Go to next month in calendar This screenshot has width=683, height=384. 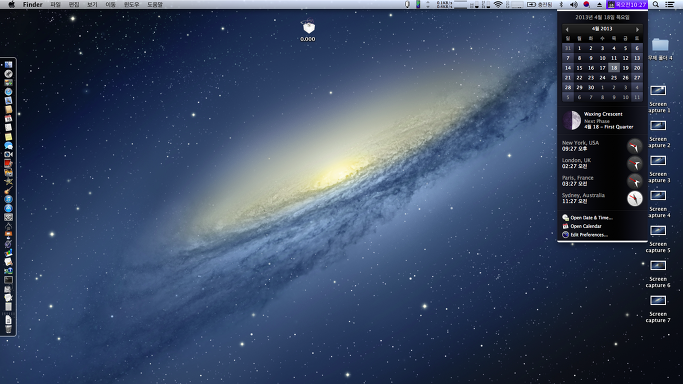click(x=637, y=29)
